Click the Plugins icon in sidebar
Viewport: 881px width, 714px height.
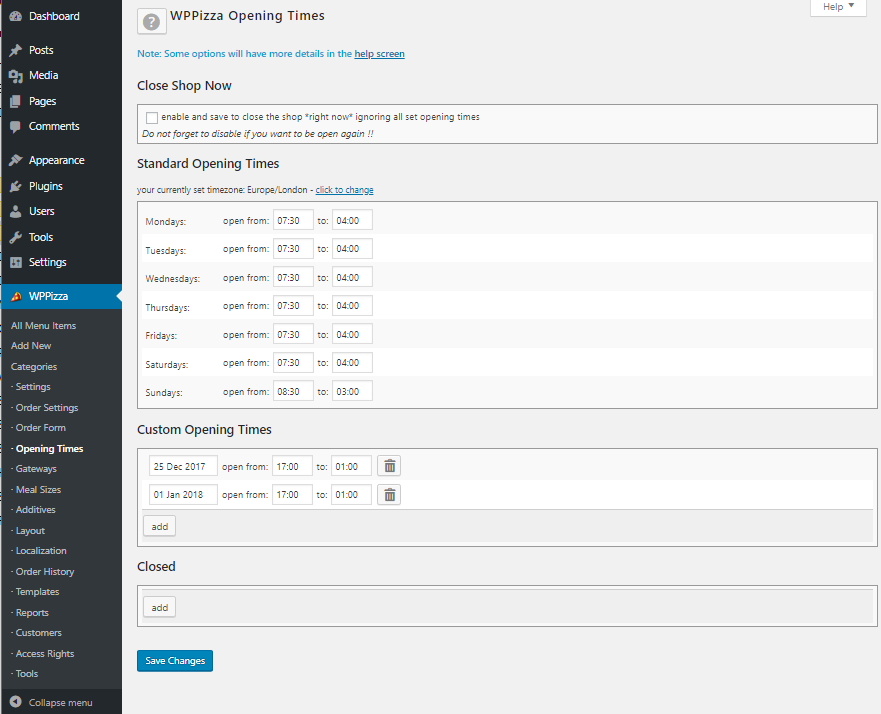coord(15,186)
